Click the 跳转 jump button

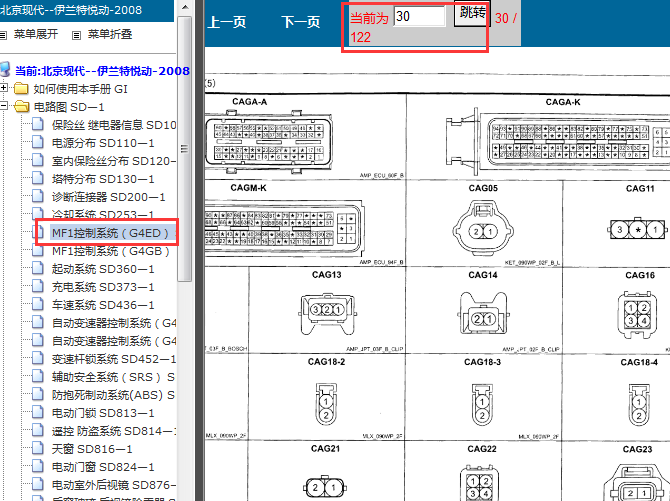coord(472,13)
